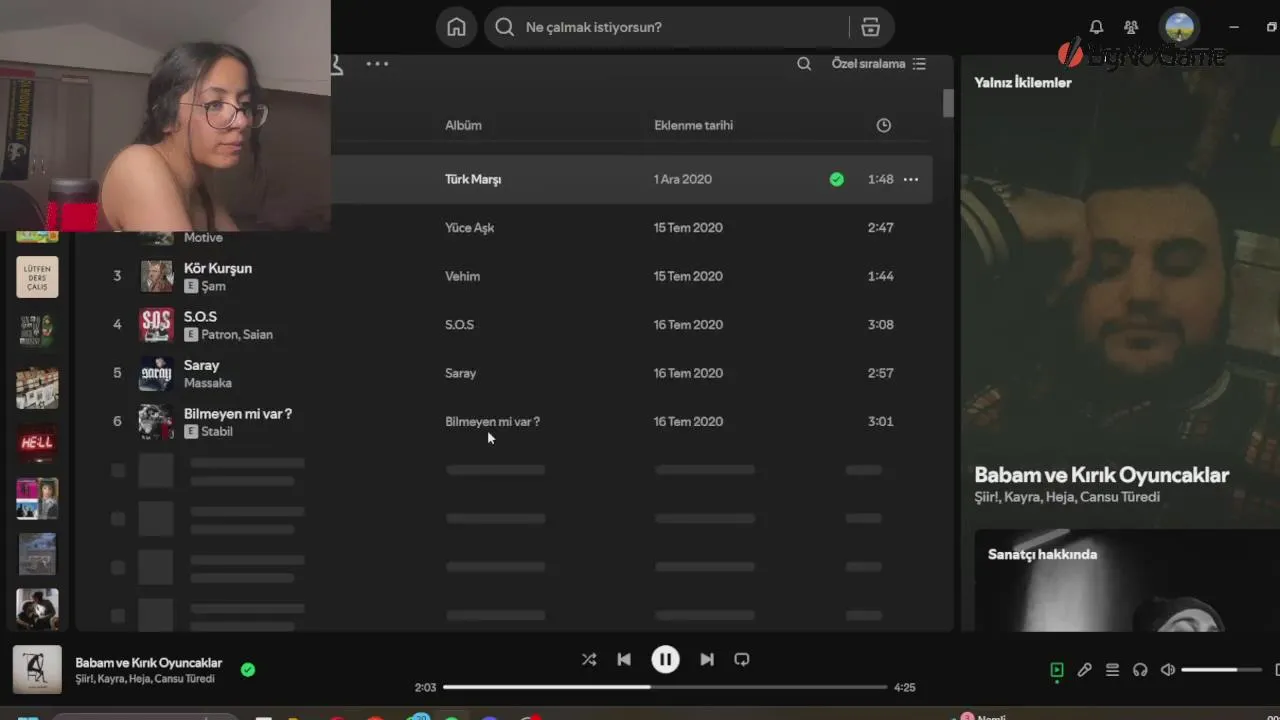This screenshot has height=720, width=1280.
Task: Click the Albüm column header
Action: pos(463,125)
